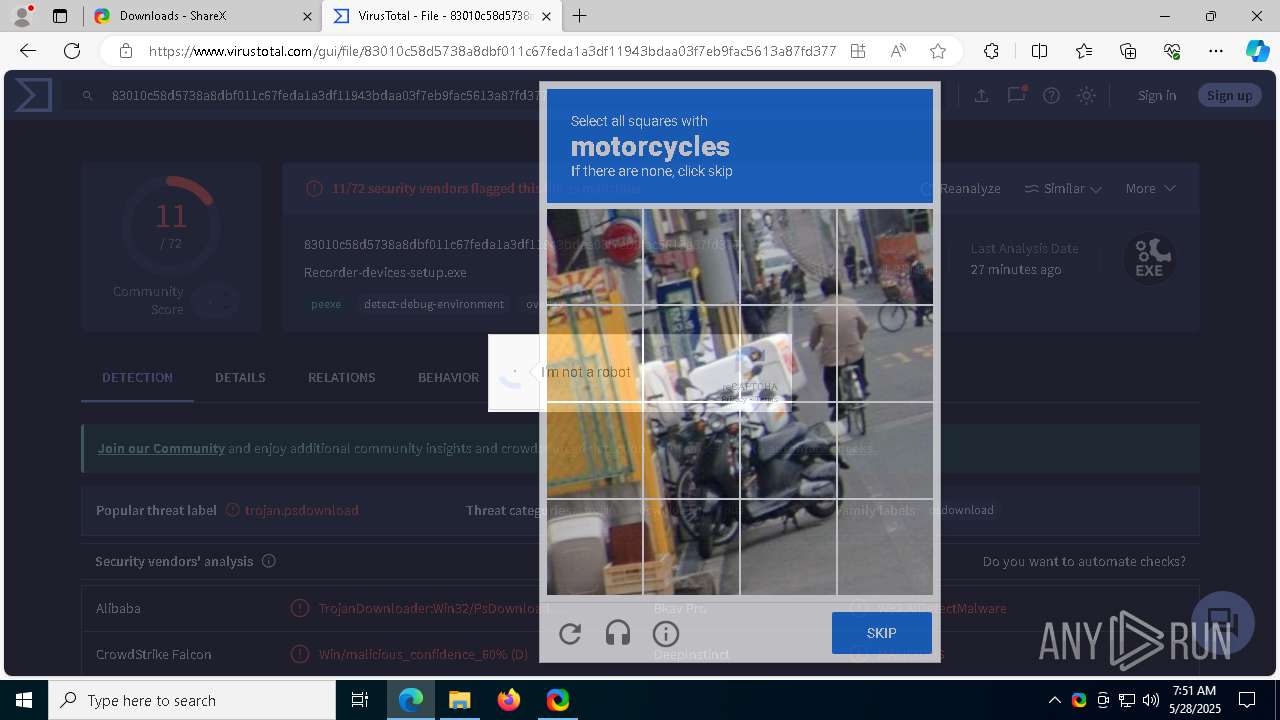The height and width of the screenshot is (720, 1280).
Task: Switch to the RELATIONS tab
Action: (x=342, y=377)
